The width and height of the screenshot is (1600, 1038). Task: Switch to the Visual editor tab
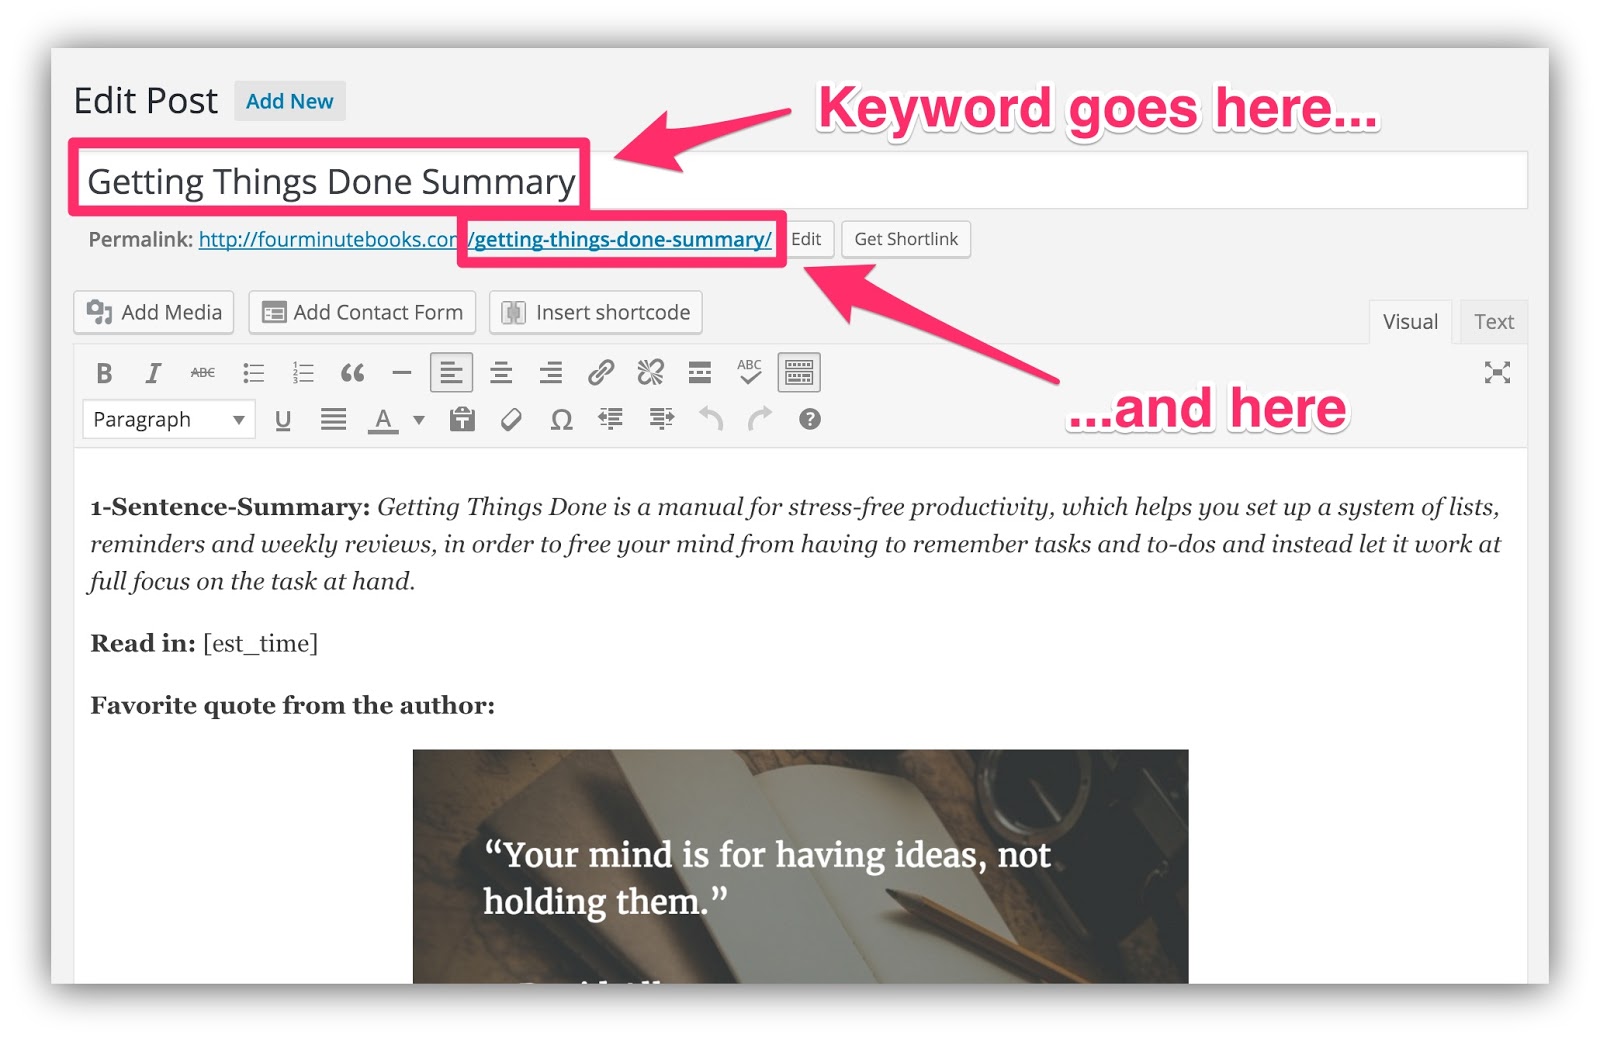click(x=1410, y=322)
